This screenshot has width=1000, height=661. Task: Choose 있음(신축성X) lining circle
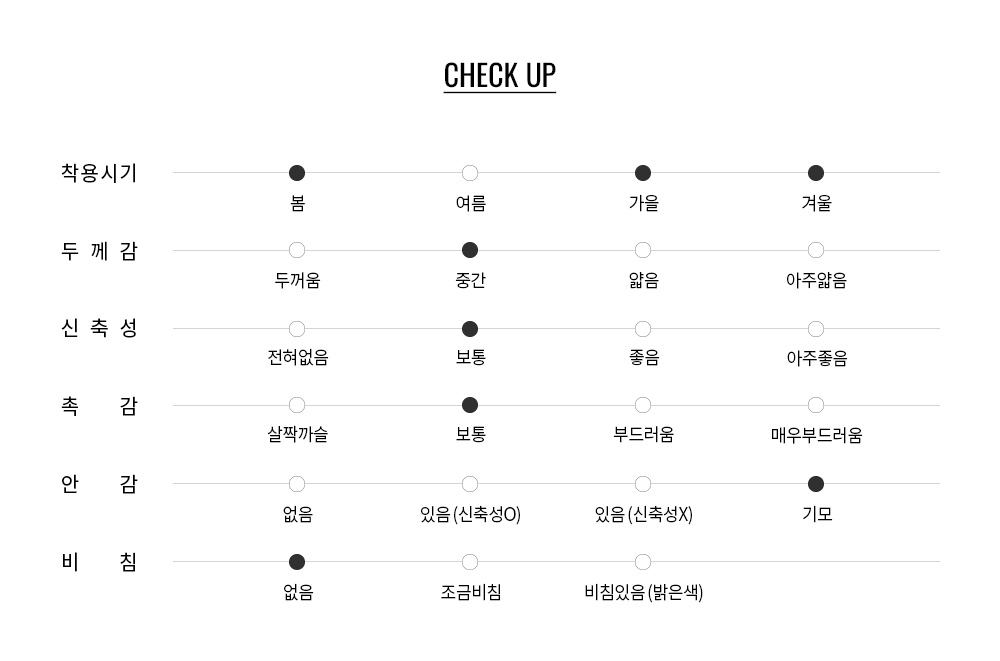click(x=643, y=484)
